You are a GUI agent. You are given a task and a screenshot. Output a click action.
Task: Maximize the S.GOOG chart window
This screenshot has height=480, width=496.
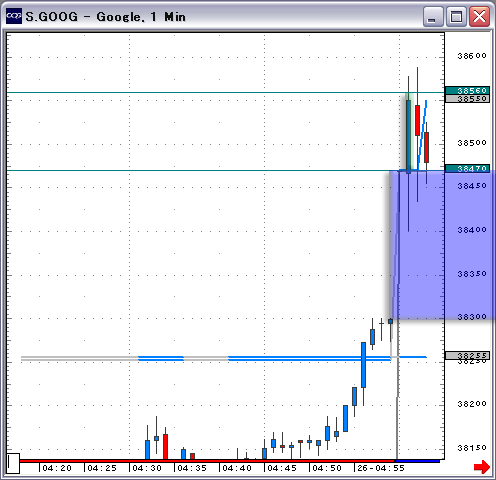456,16
